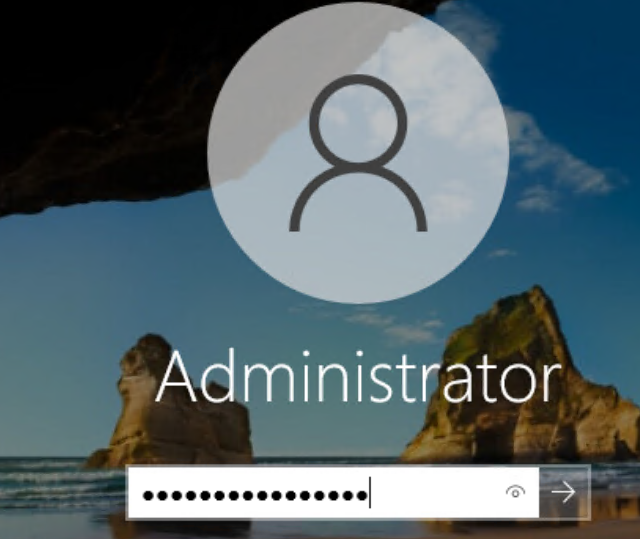640x539 pixels.
Task: Click the blank space inside the password box
Action: coord(437,492)
